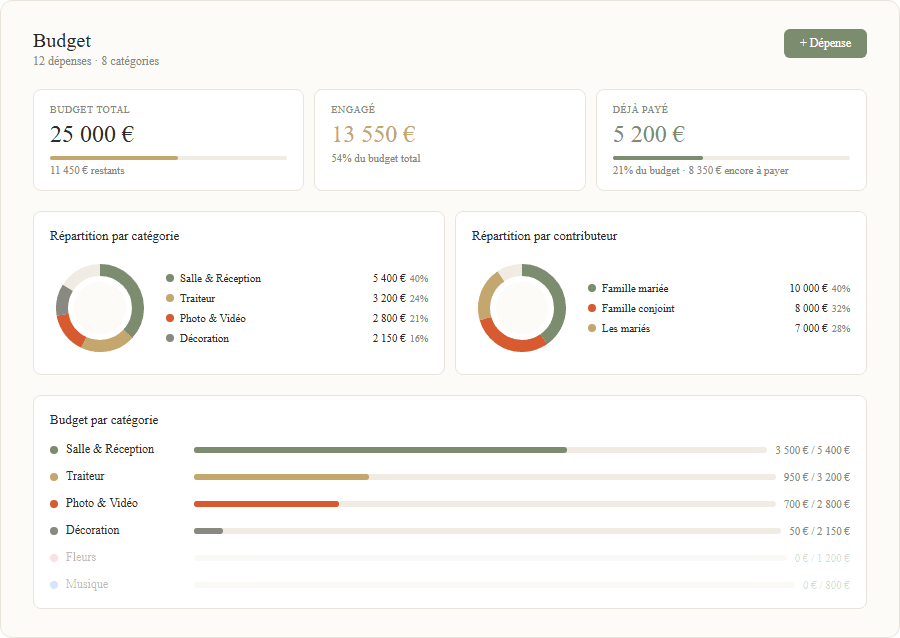Select the Famille mariée contributor dot
The width and height of the screenshot is (900, 638).
click(592, 288)
